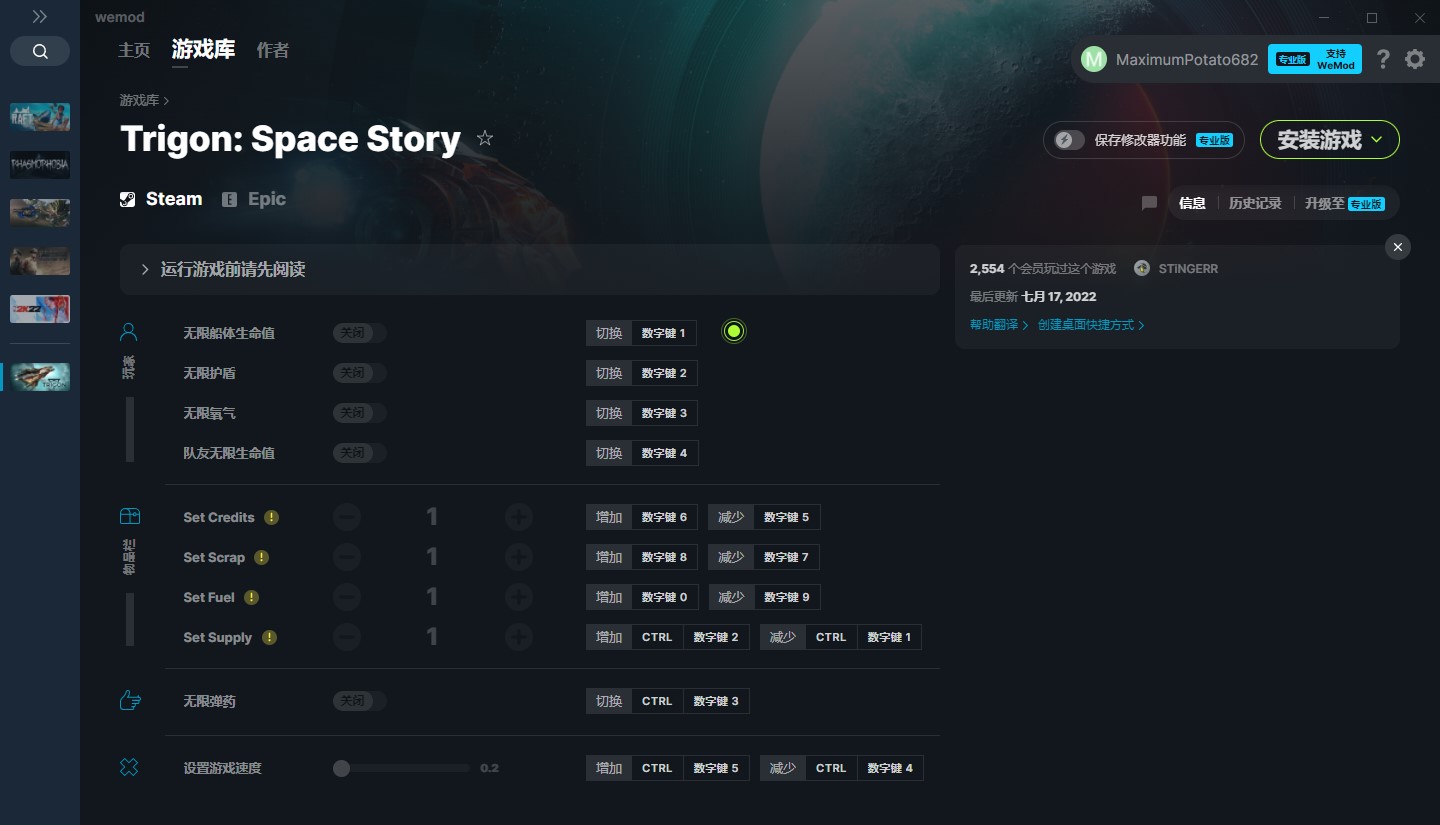Viewport: 1440px width, 825px height.
Task: Open settings gear icon
Action: point(1415,59)
